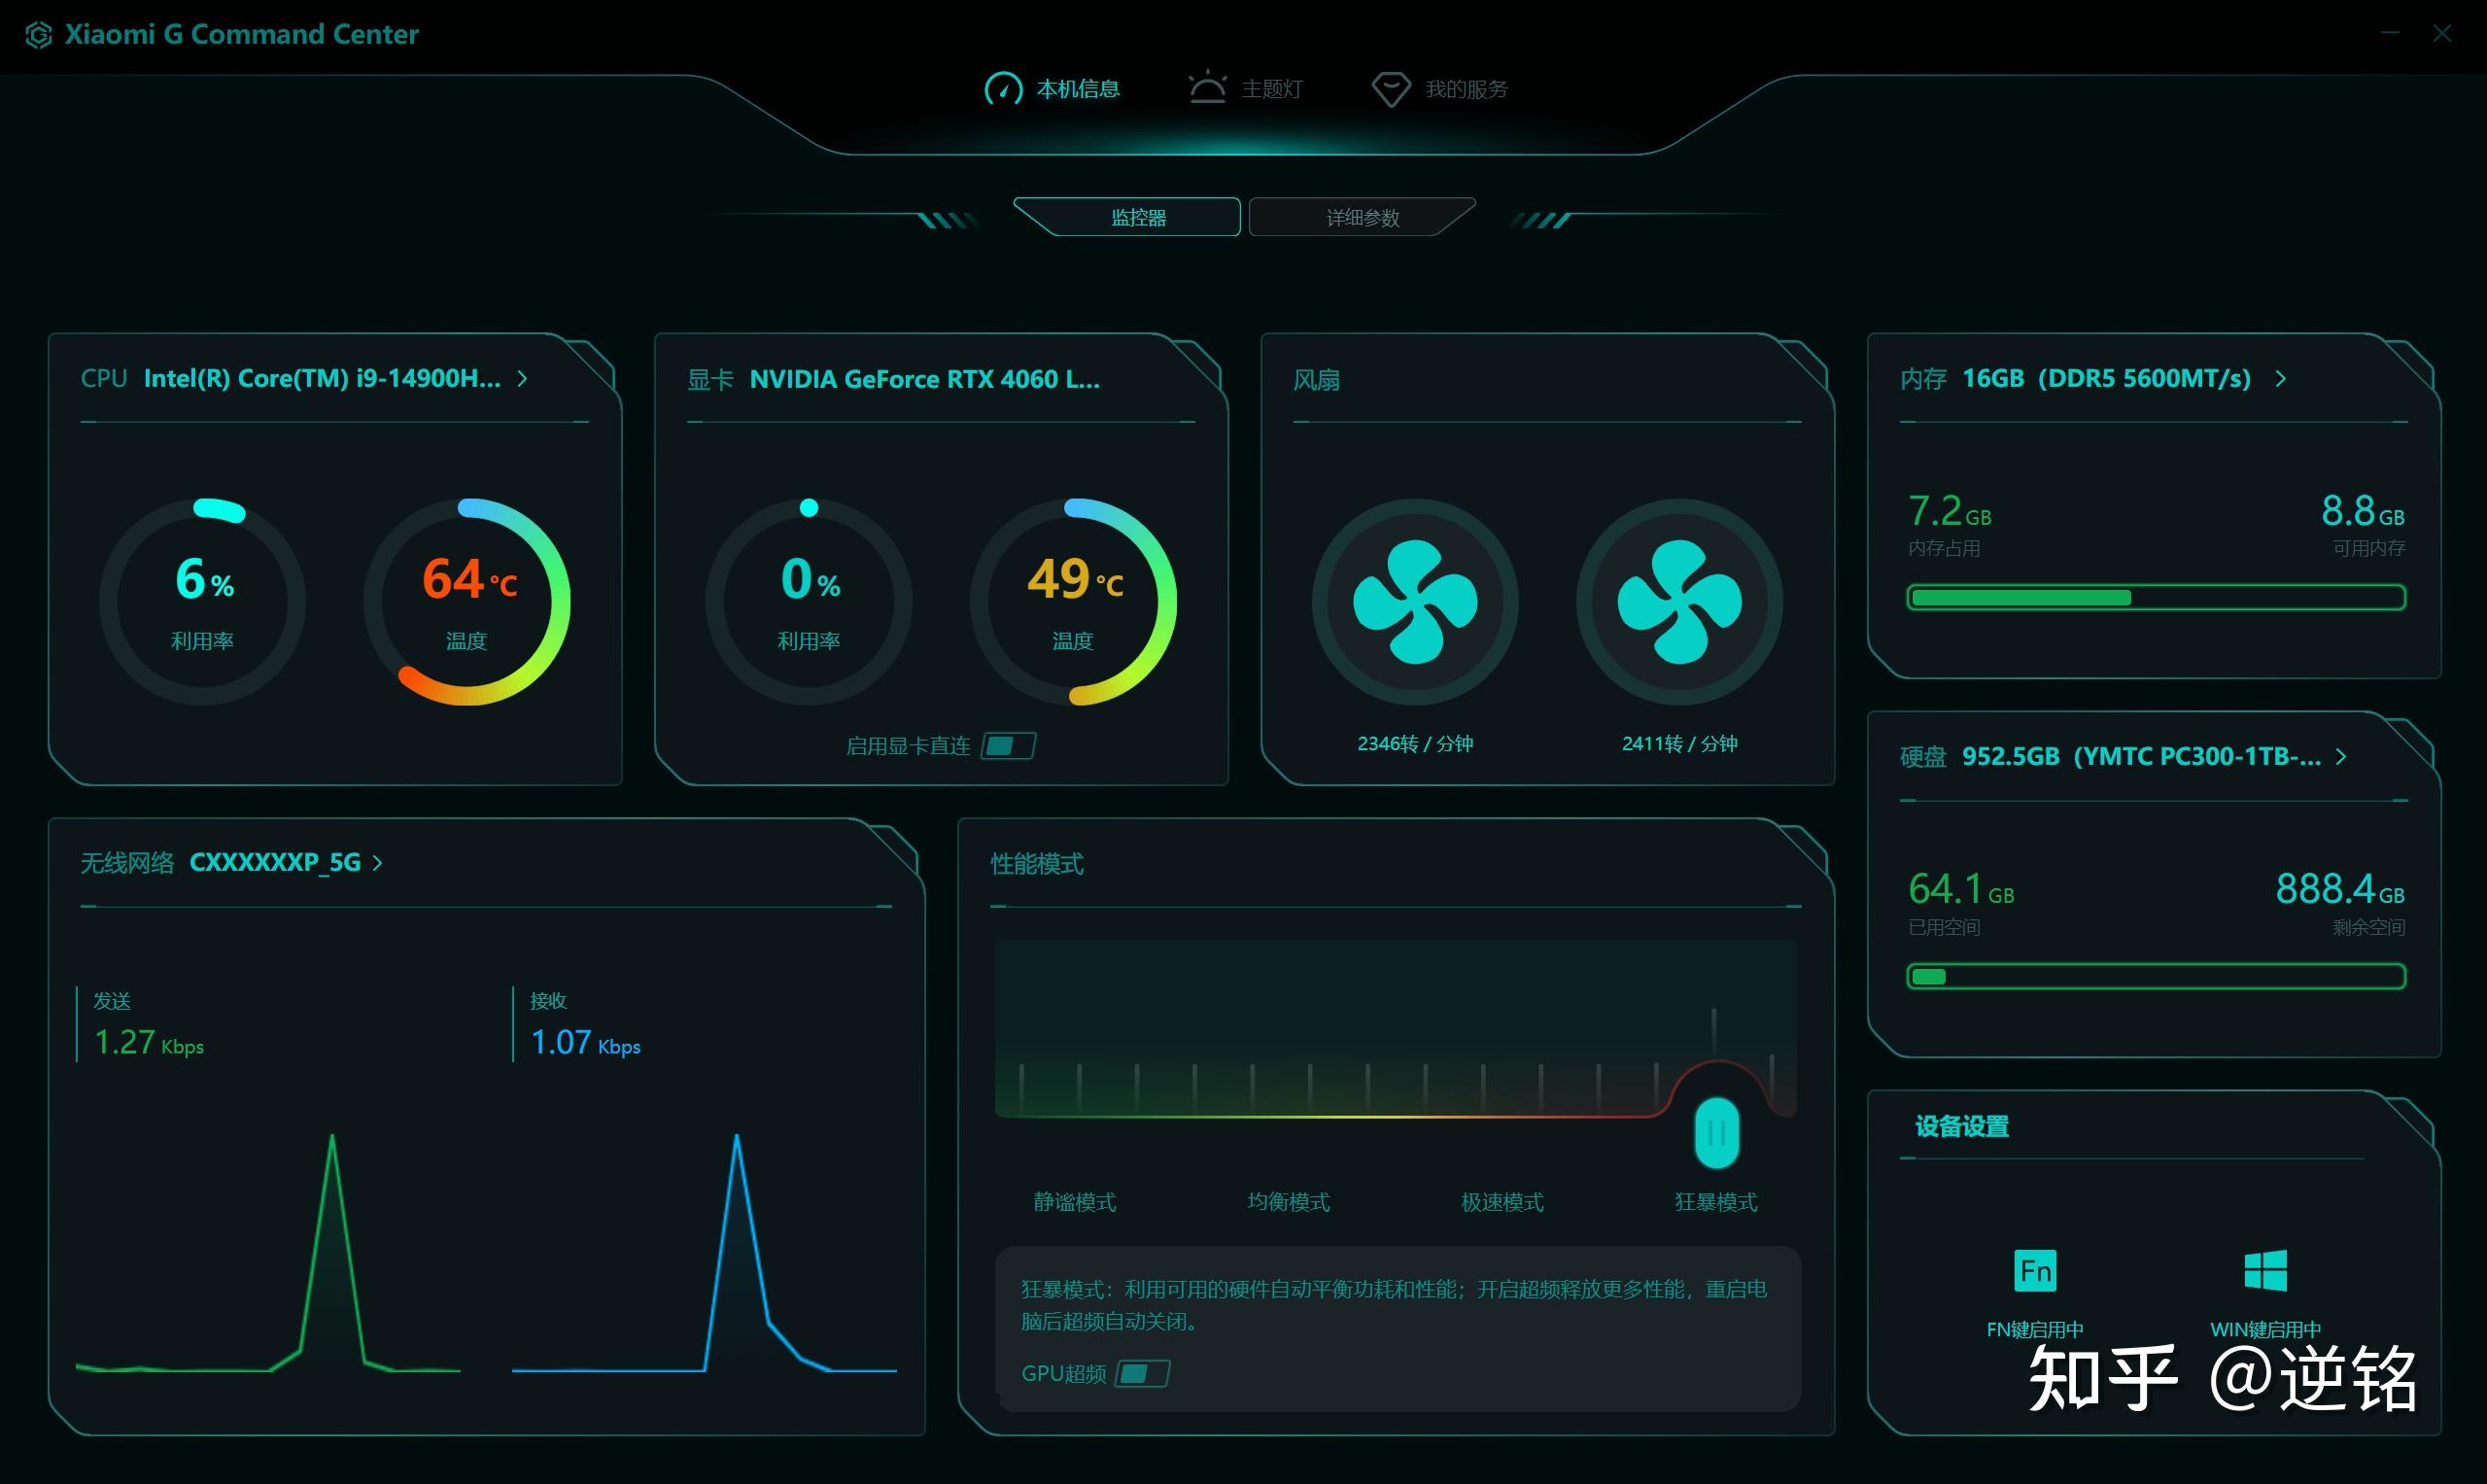Viewport: 2487px width, 1484px height.
Task: Click the Intel(R) Core(TM) i9-14900H title
Action: click(x=322, y=379)
